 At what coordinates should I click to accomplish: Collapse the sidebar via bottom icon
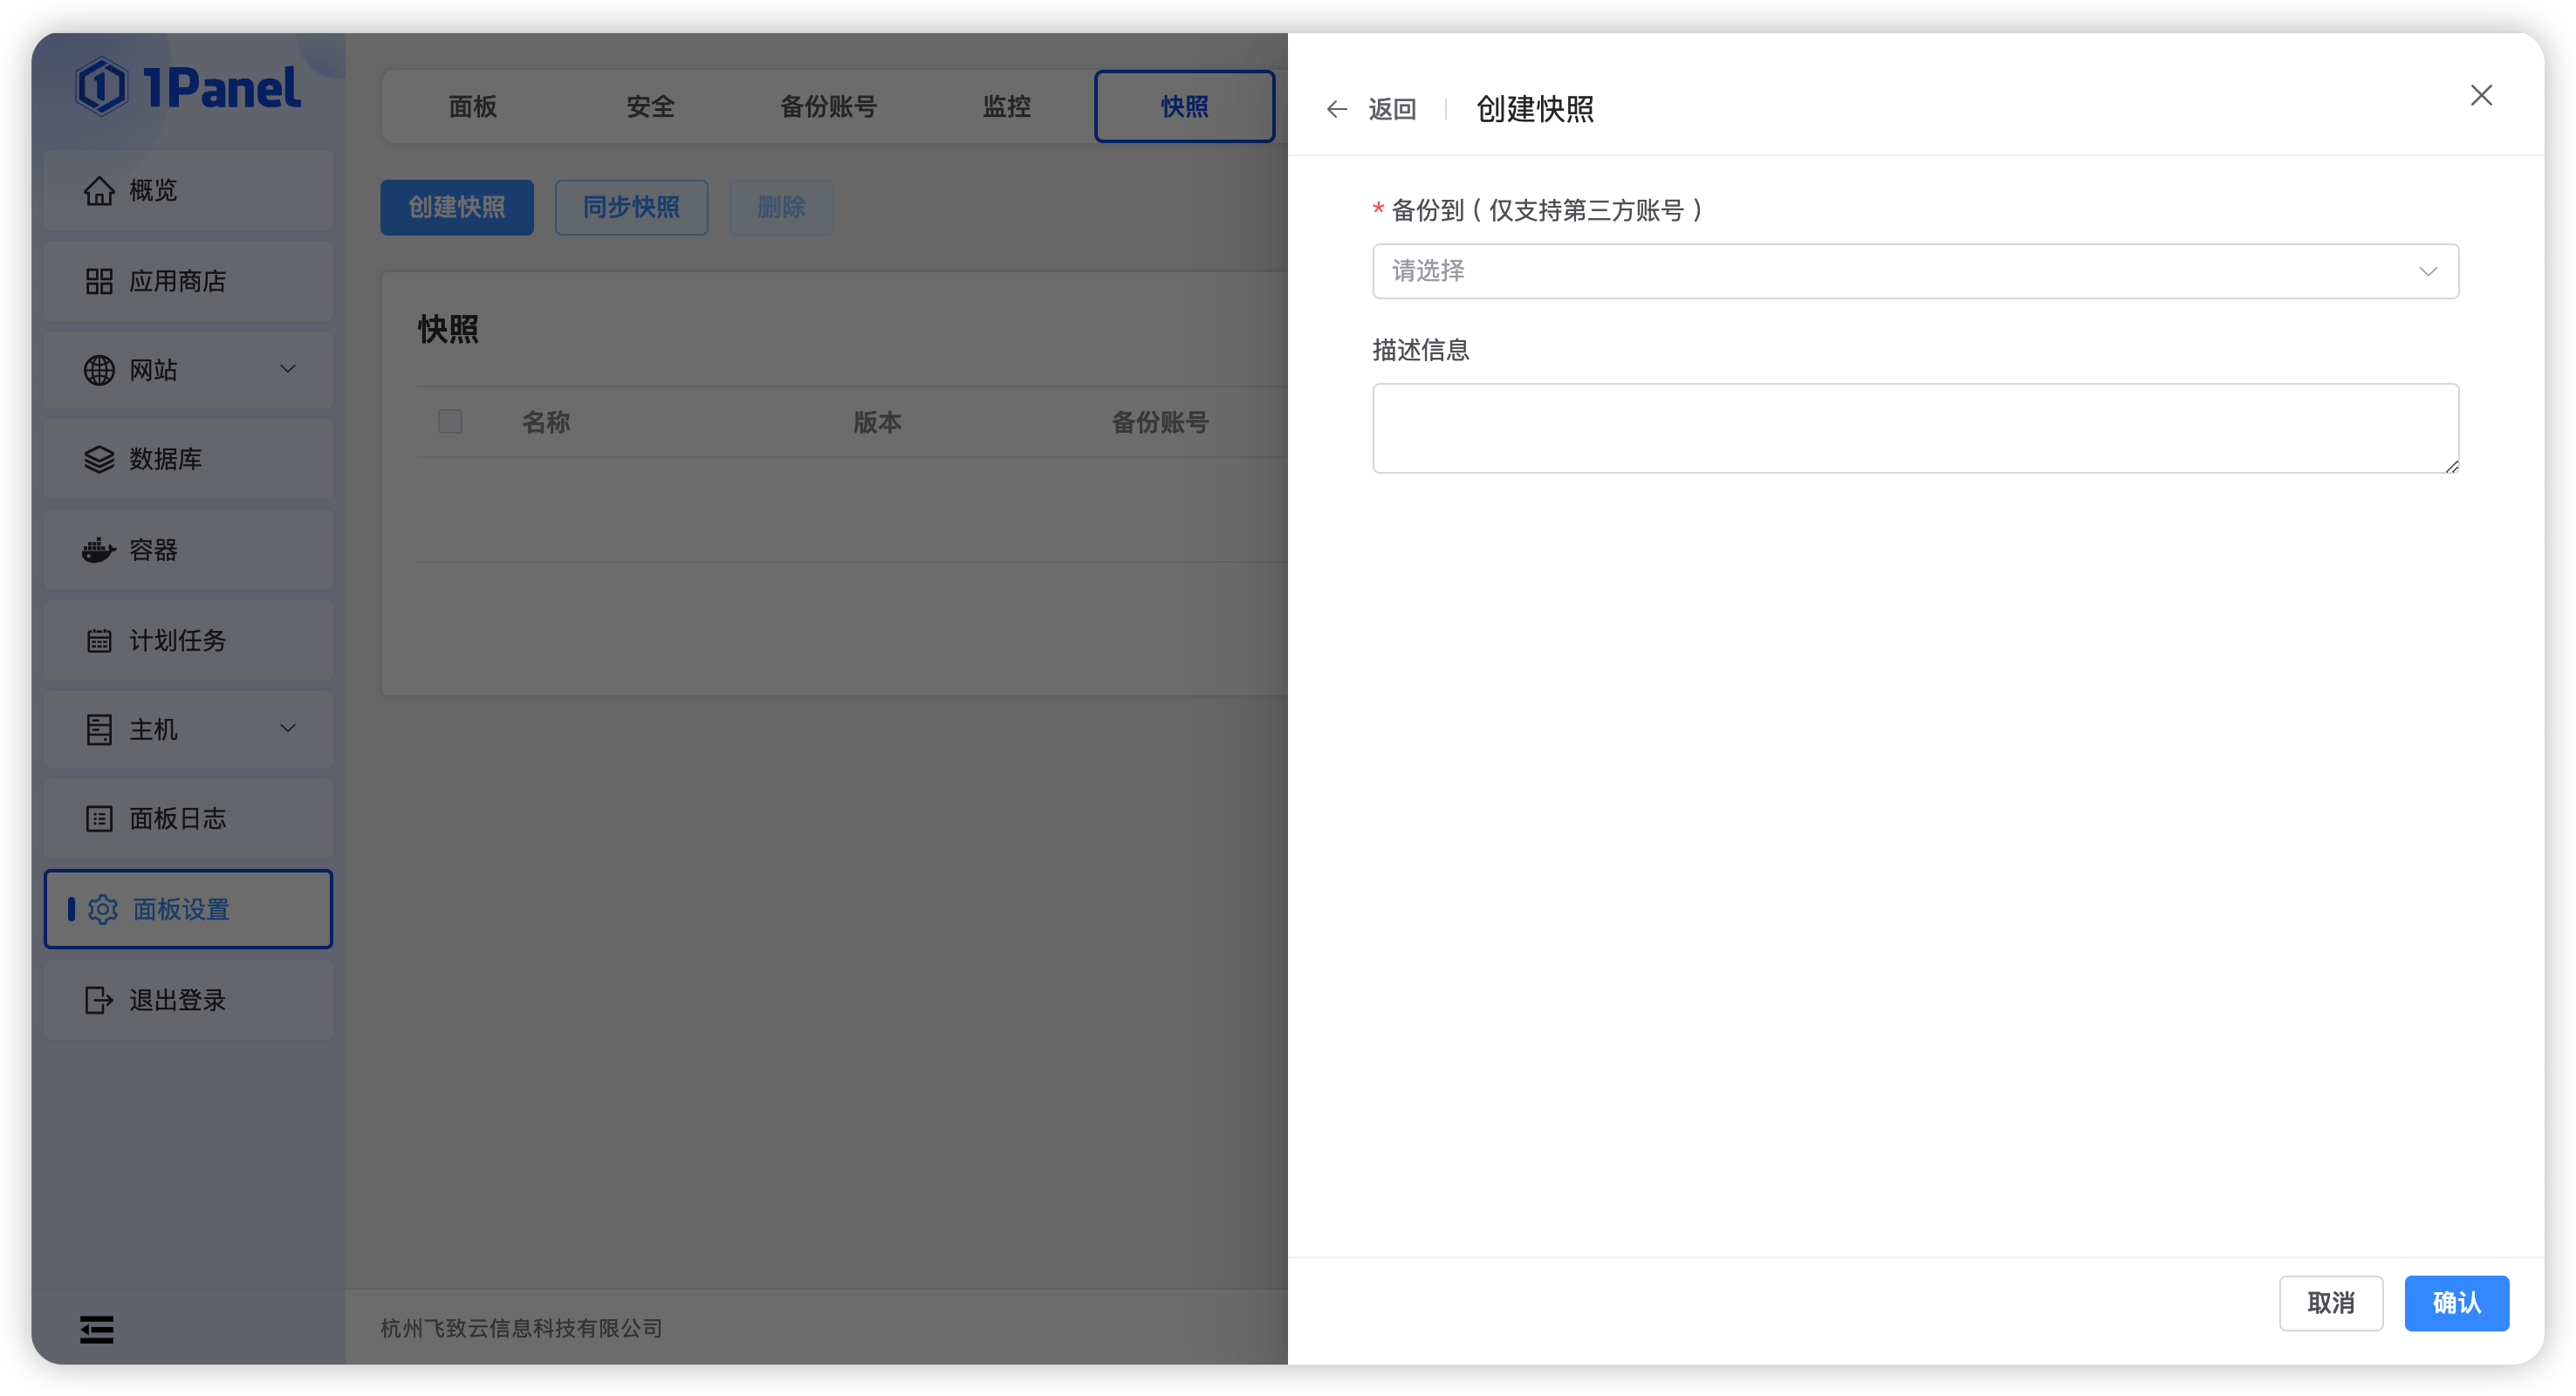point(96,1329)
